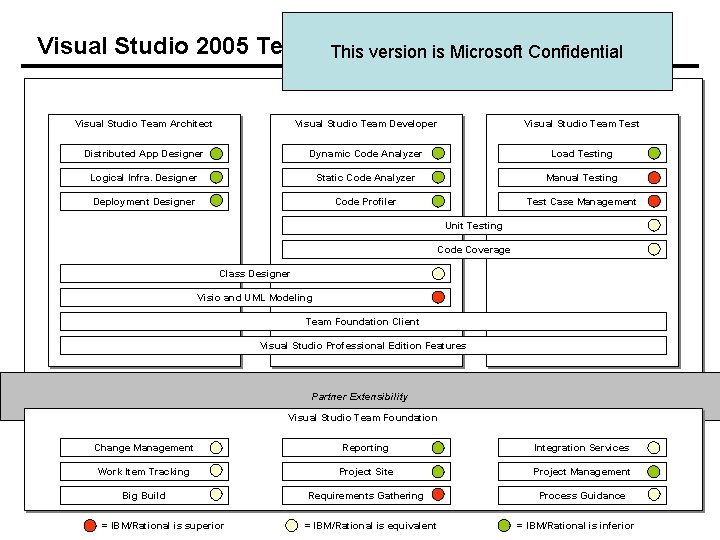Click the green circle next to Reporting
This screenshot has height=540, width=720.
pyautogui.click(x=439, y=448)
